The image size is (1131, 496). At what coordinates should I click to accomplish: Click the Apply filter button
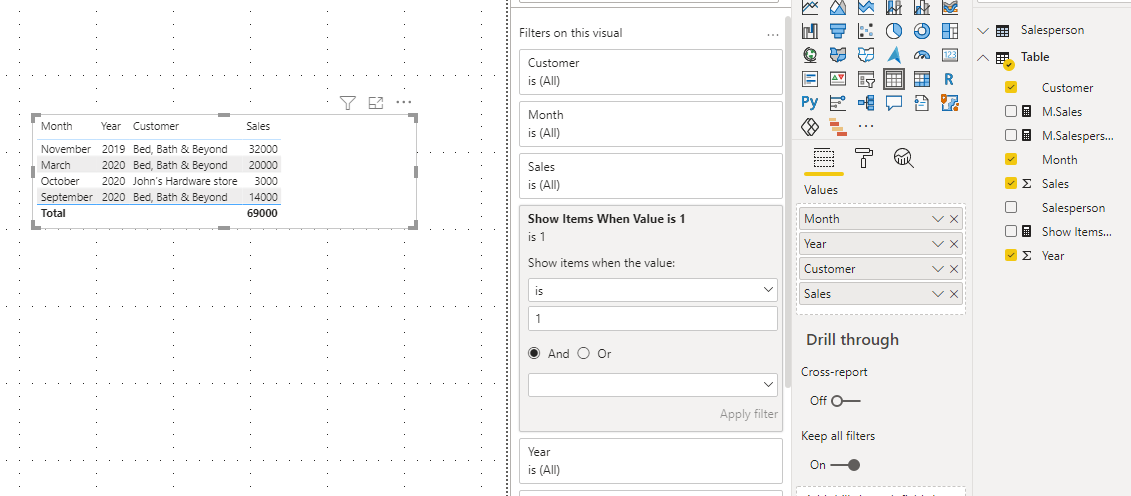tap(749, 414)
